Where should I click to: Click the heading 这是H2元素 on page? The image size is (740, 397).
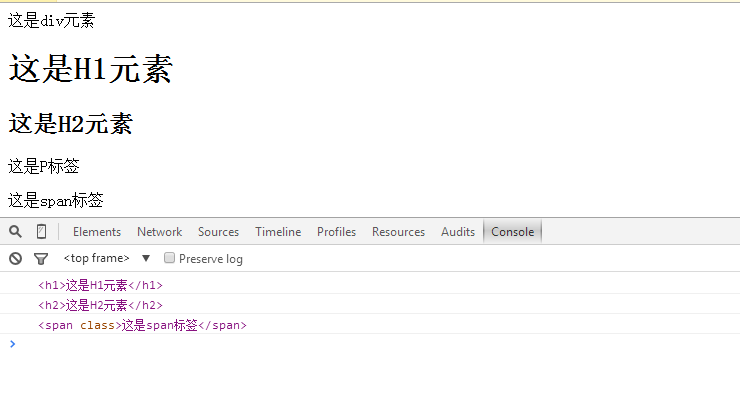71,124
